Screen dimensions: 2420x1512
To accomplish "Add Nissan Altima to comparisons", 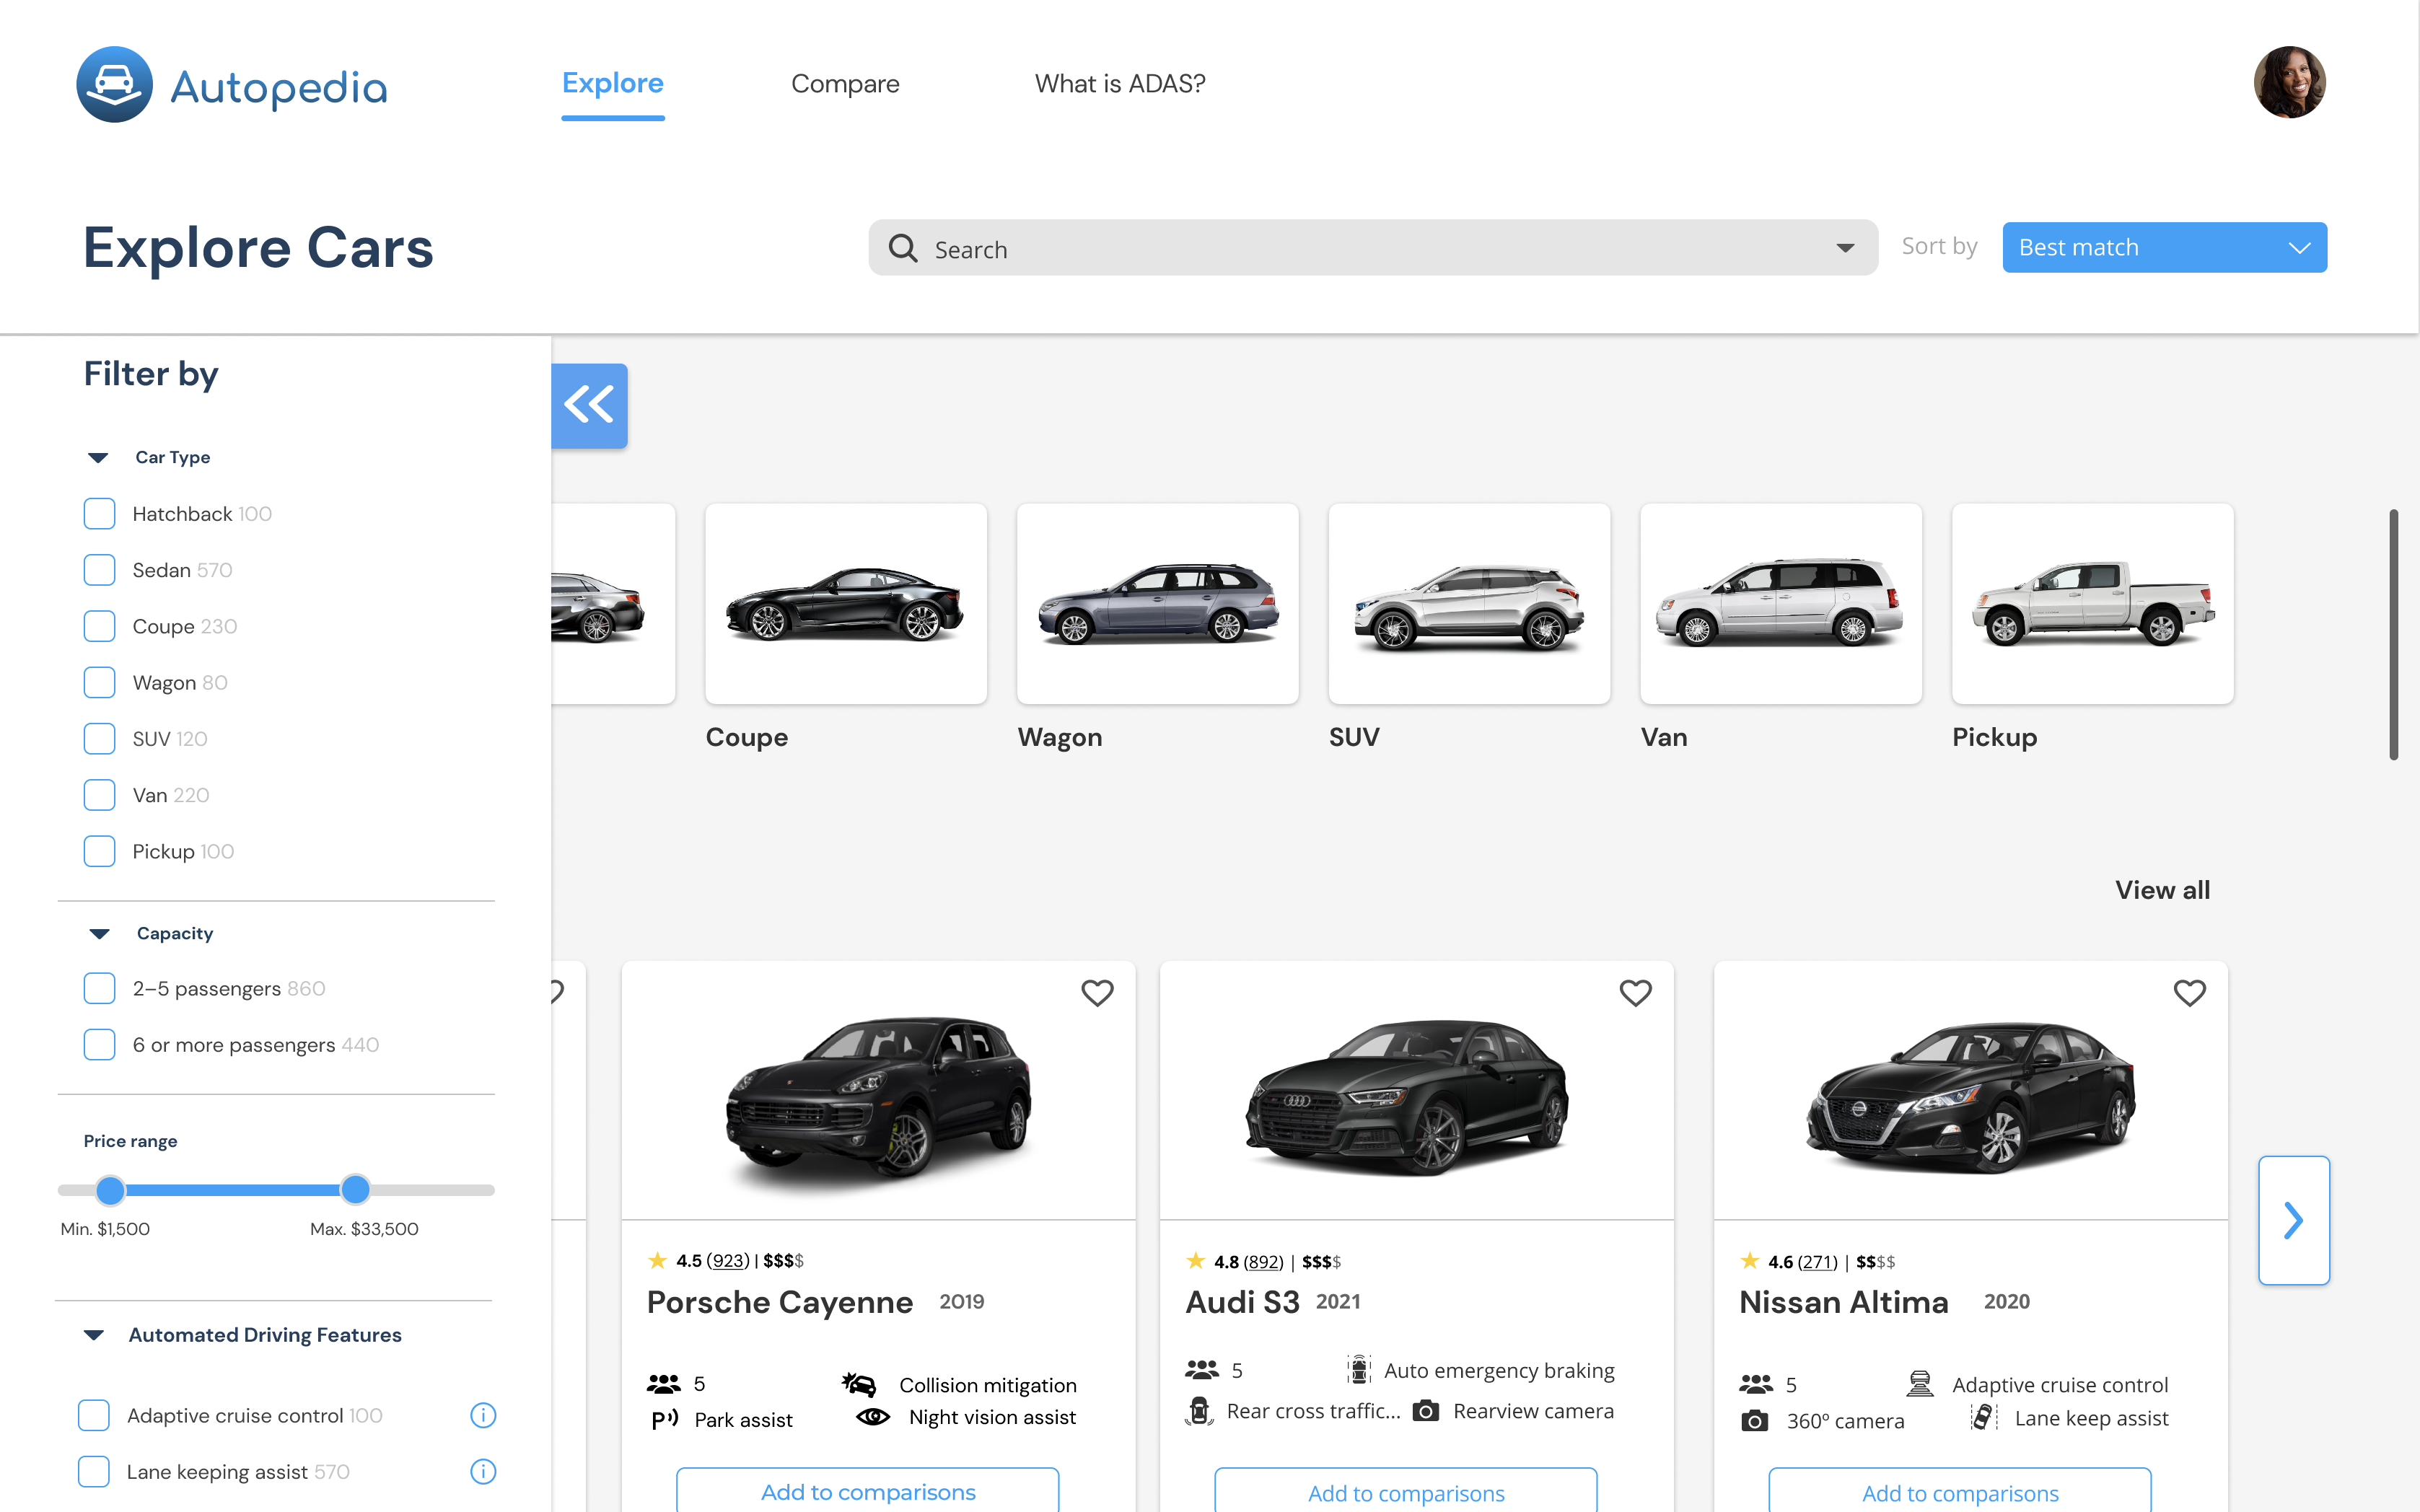I will (x=1960, y=1491).
